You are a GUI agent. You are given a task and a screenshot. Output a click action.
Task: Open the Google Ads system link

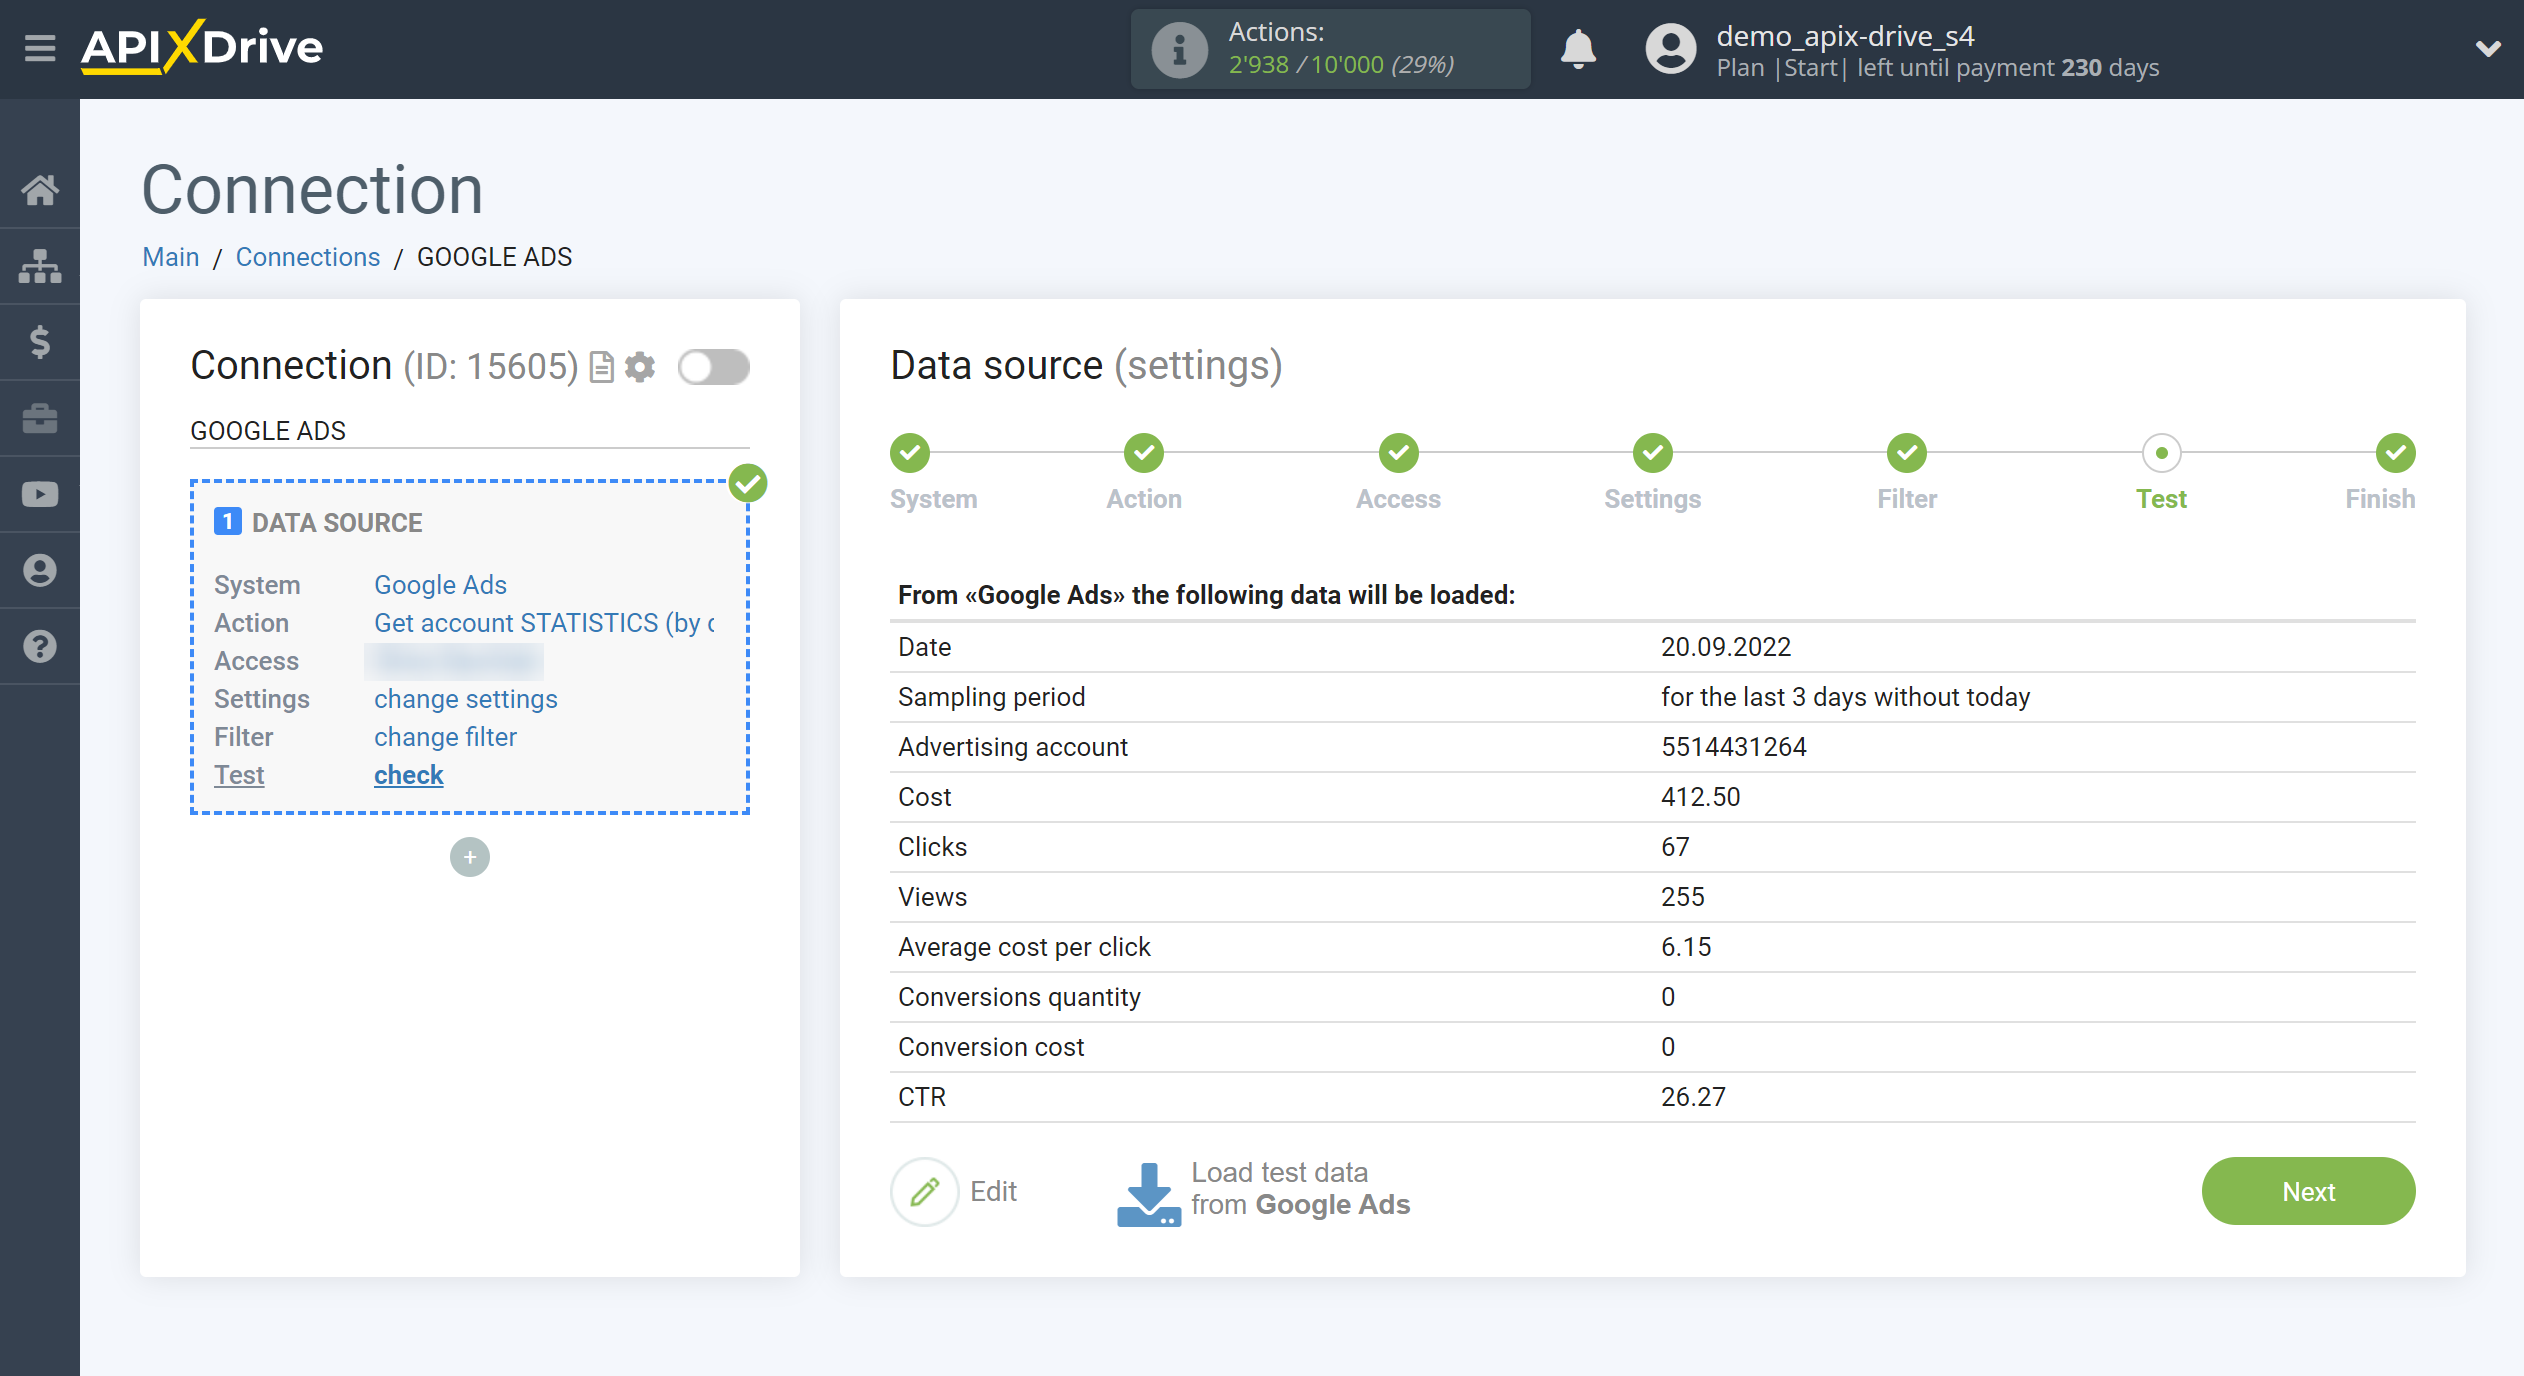[x=440, y=585]
